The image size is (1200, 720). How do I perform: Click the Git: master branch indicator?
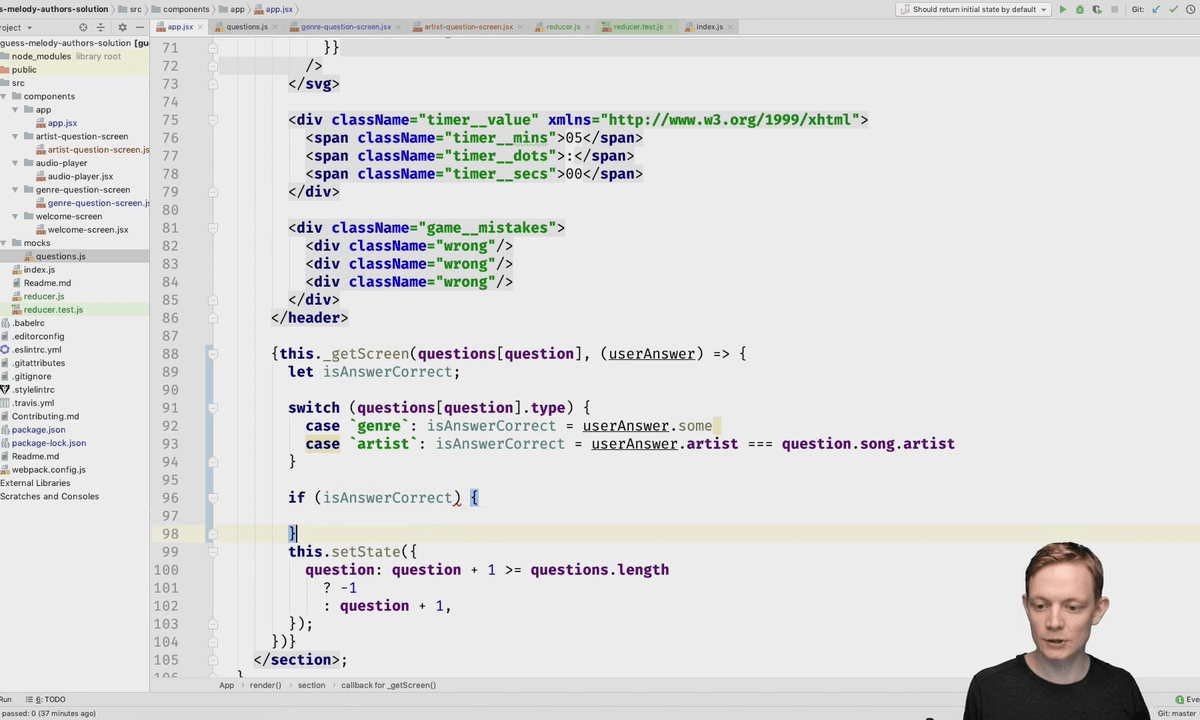point(1178,713)
